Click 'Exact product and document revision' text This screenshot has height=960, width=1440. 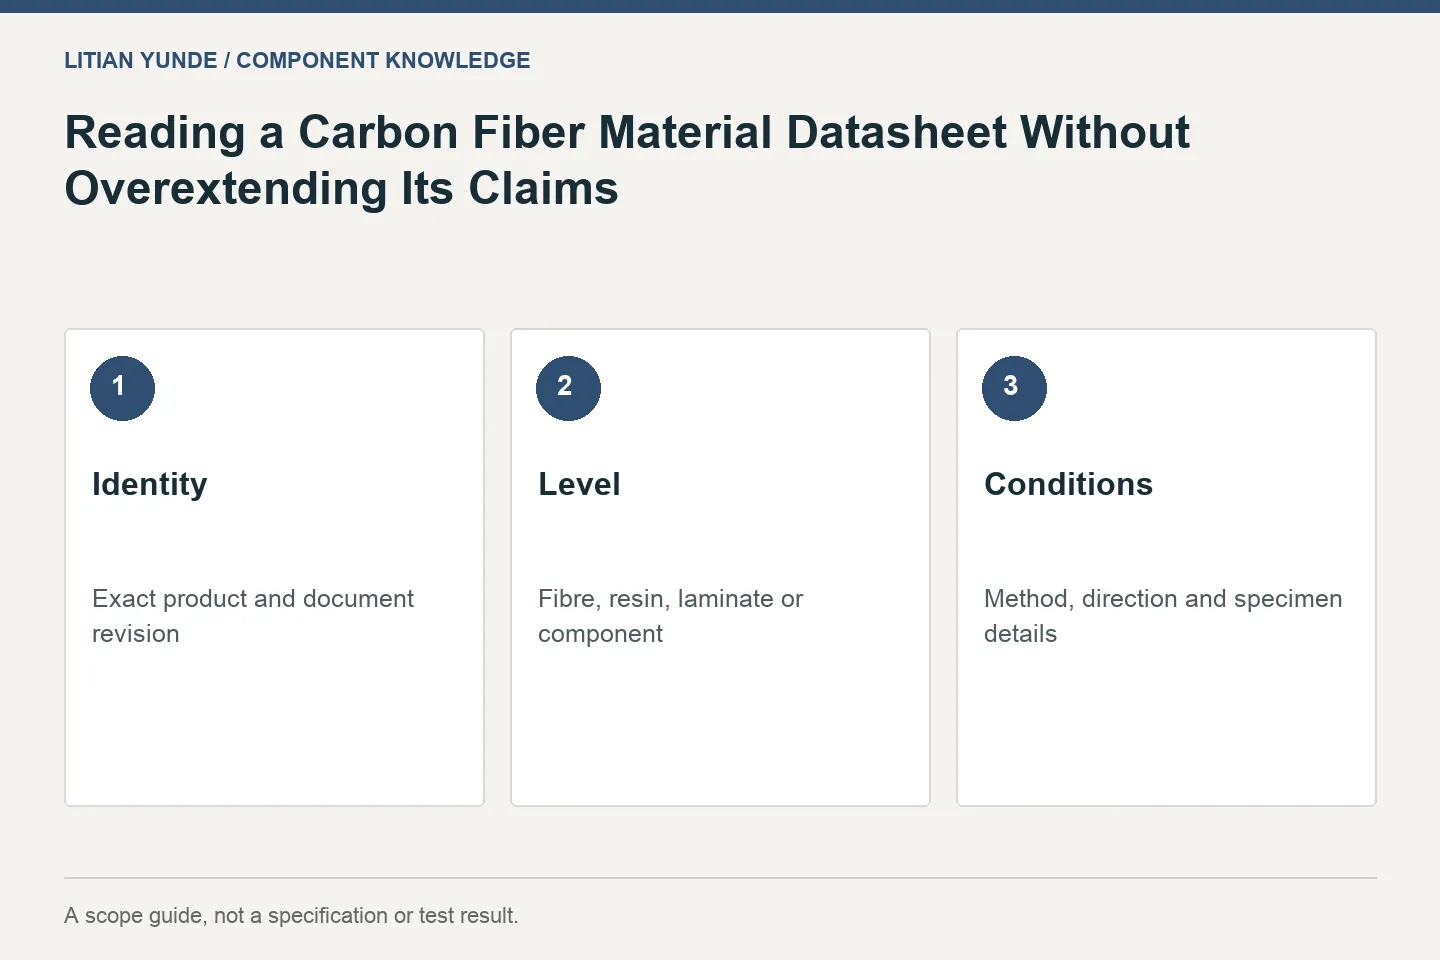(x=253, y=616)
